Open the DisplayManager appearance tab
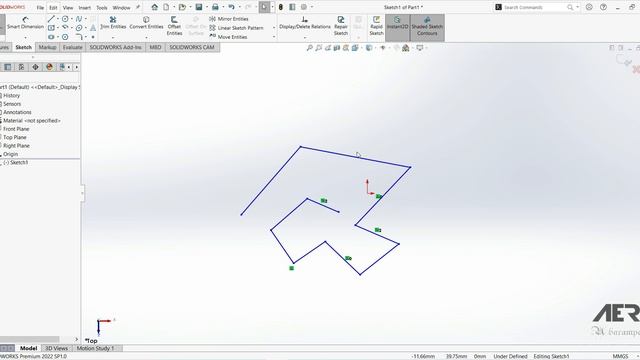 (49, 67)
